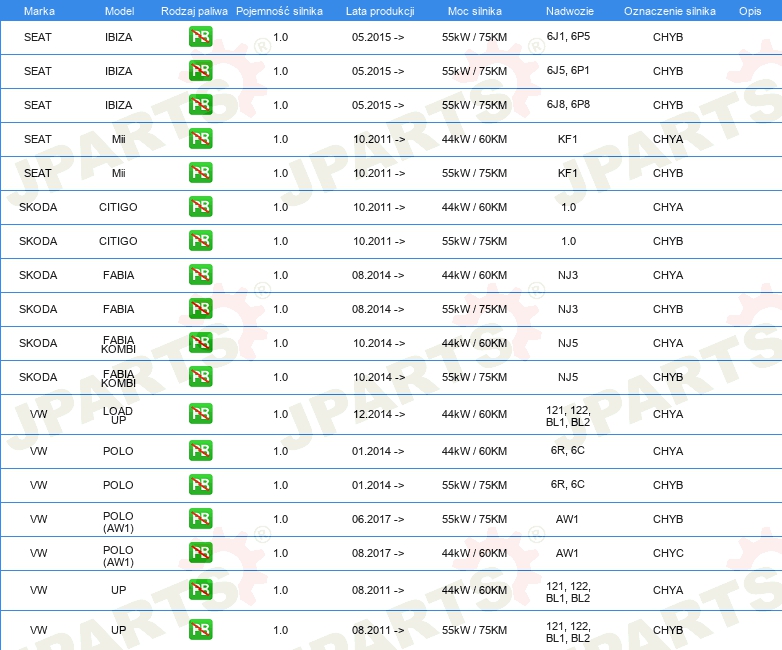Select 121, 122, BL1, BL2 in LOAD UP row
Image resolution: width=782 pixels, height=650 pixels.
(568, 416)
